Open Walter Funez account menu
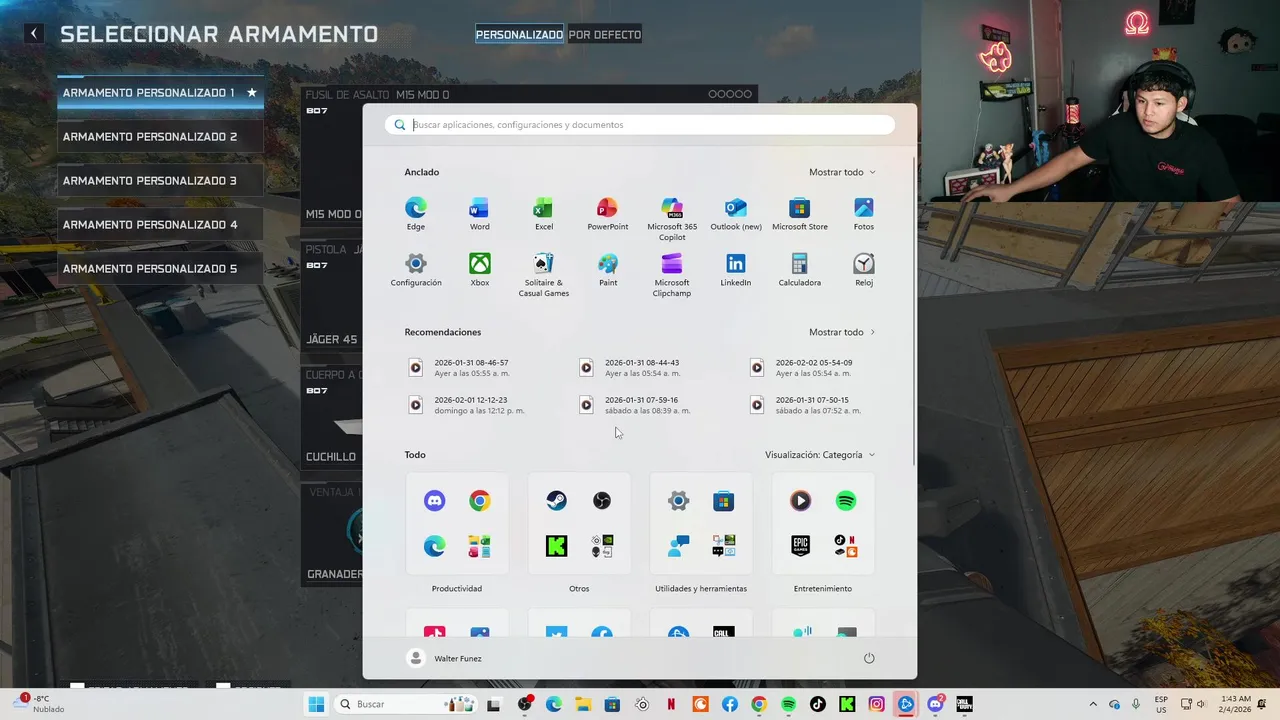This screenshot has height=720, width=1280. (444, 658)
